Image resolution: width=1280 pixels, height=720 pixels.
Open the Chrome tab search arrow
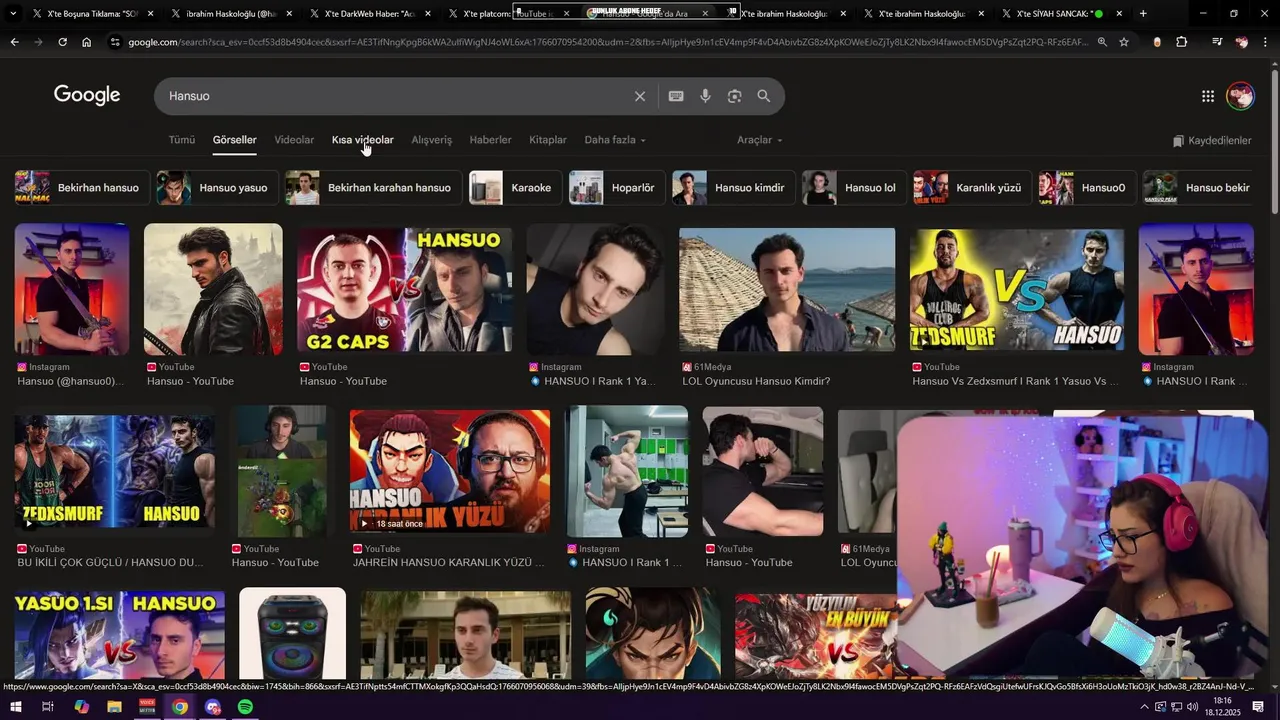(13, 14)
